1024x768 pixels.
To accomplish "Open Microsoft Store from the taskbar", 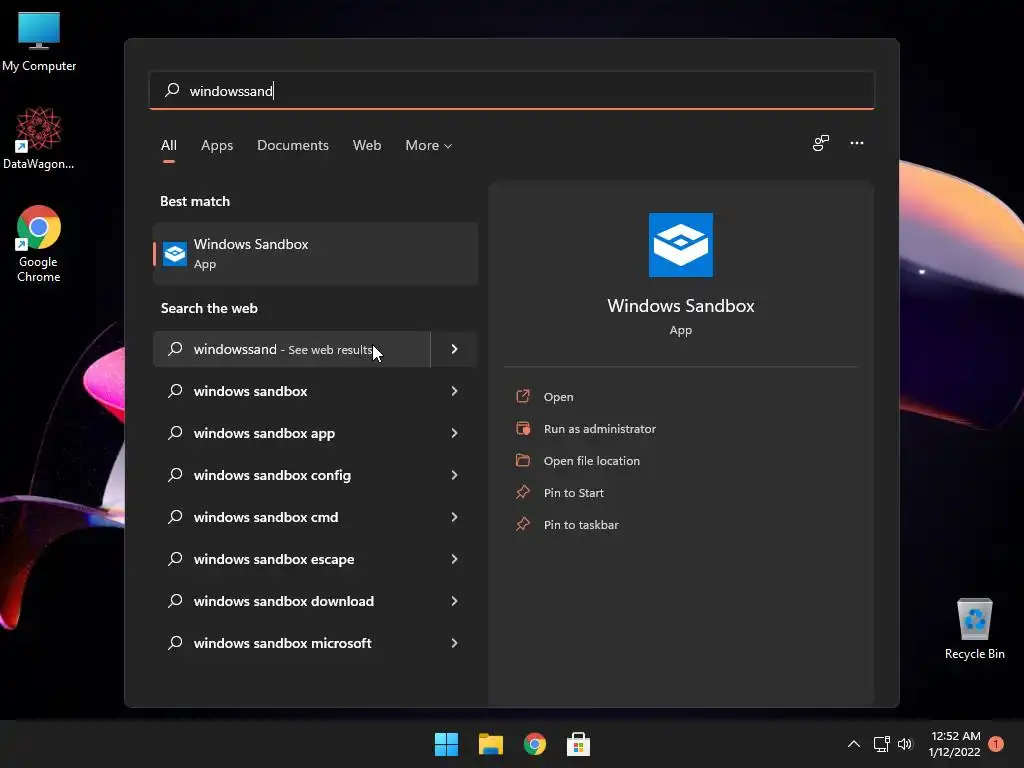I will tap(579, 744).
